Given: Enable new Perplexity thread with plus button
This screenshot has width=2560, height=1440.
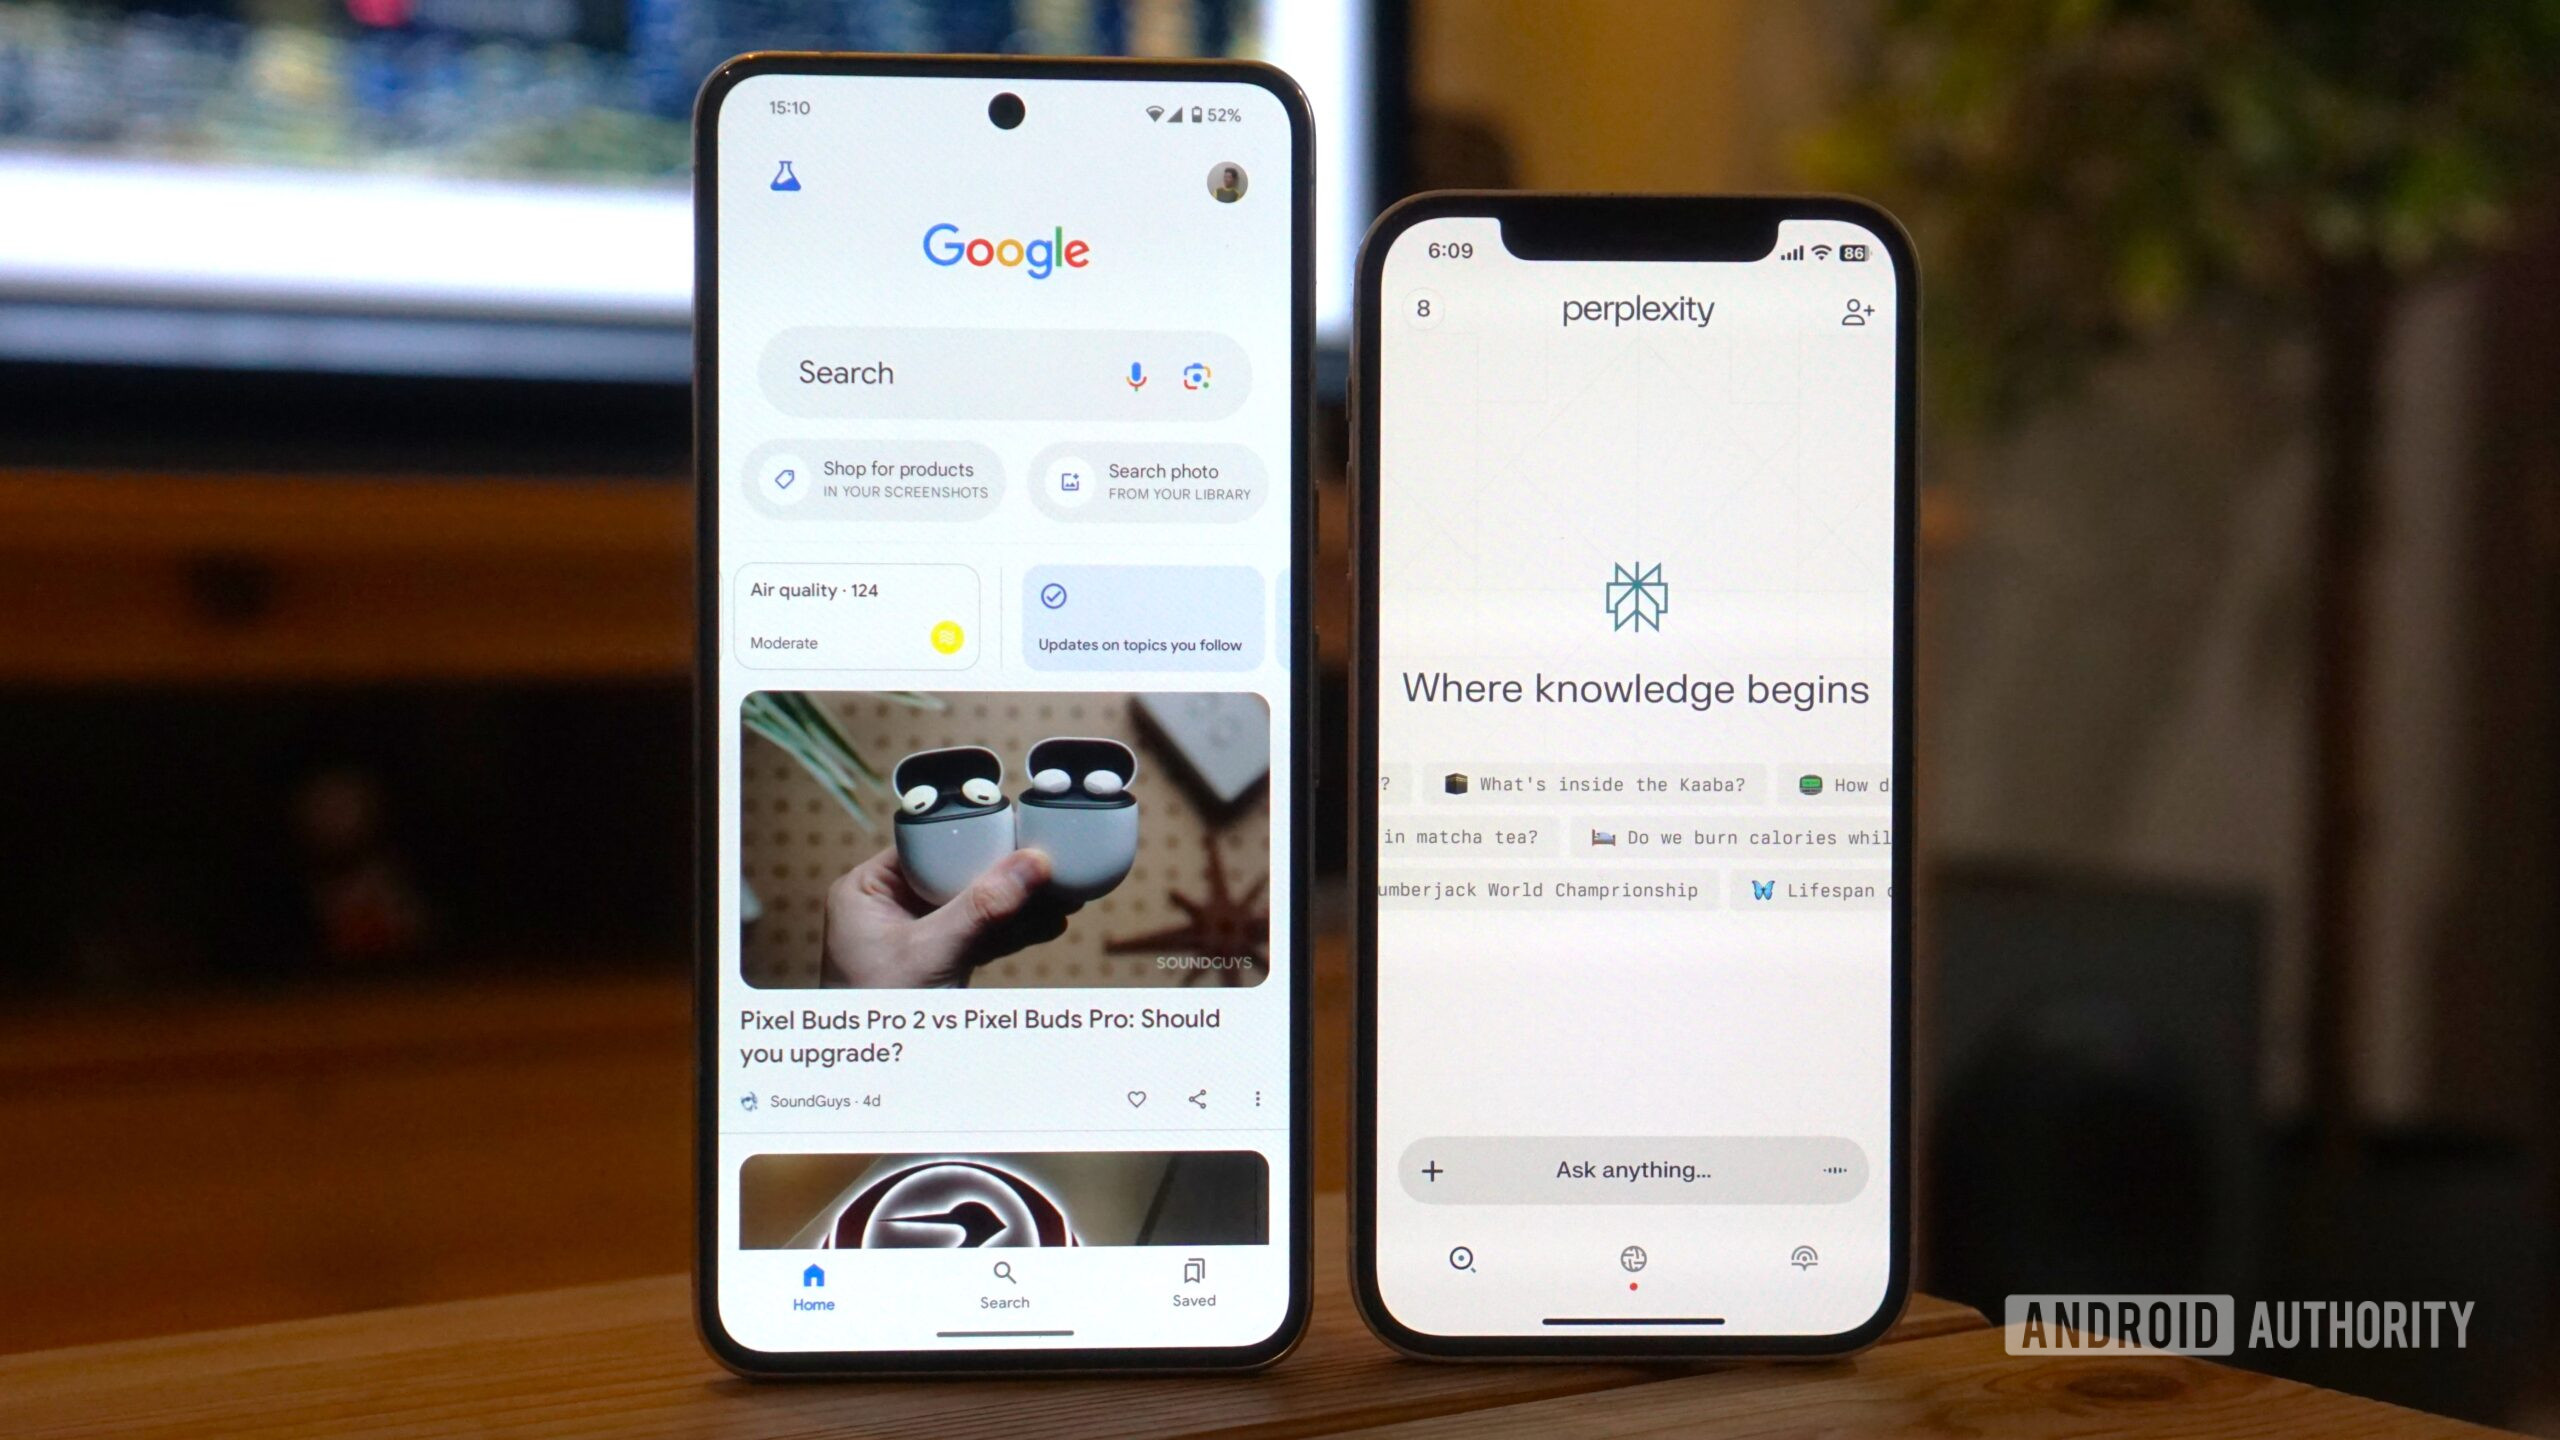Looking at the screenshot, I should pos(1429,1169).
